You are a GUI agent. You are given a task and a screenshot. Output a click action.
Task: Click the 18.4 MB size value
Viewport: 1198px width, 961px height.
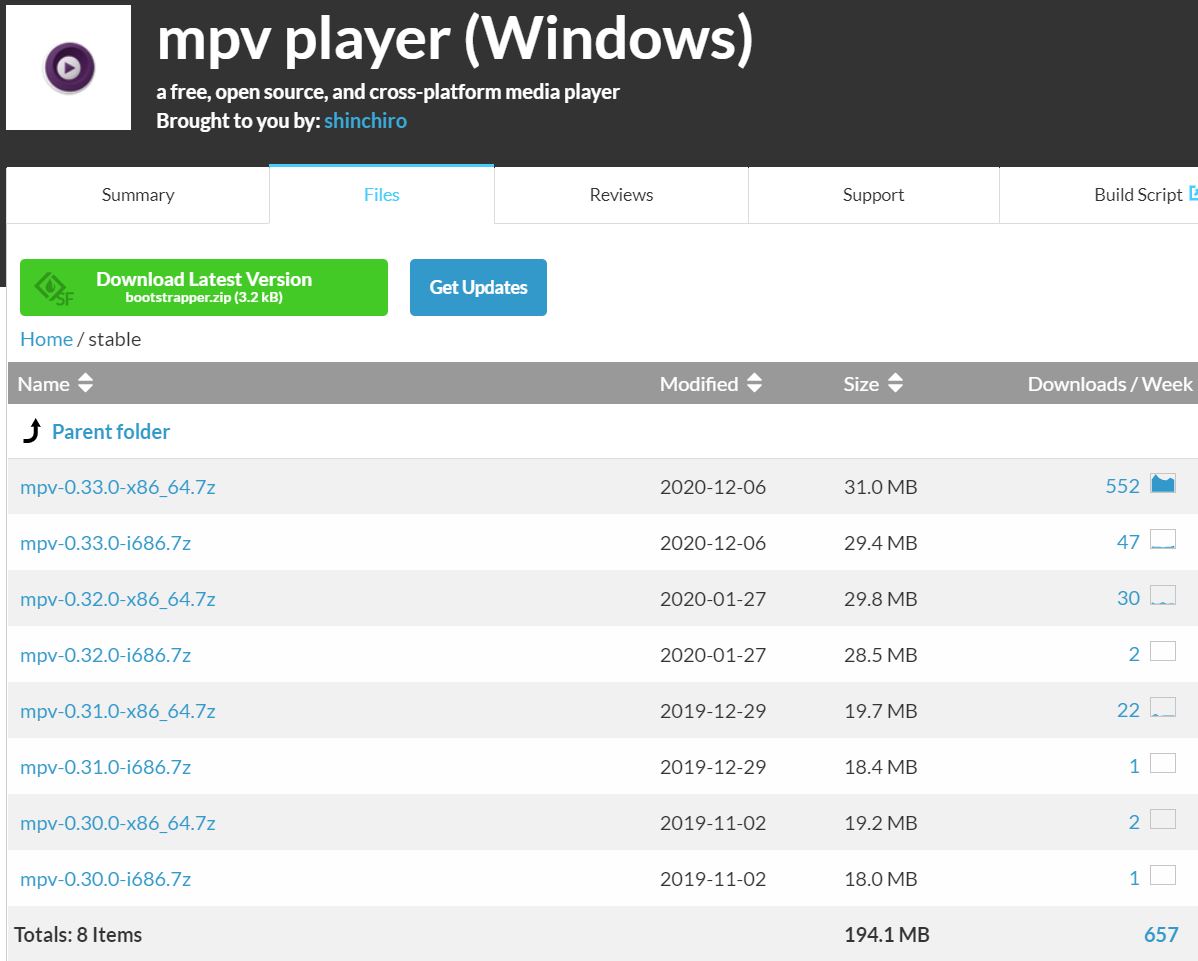click(880, 767)
